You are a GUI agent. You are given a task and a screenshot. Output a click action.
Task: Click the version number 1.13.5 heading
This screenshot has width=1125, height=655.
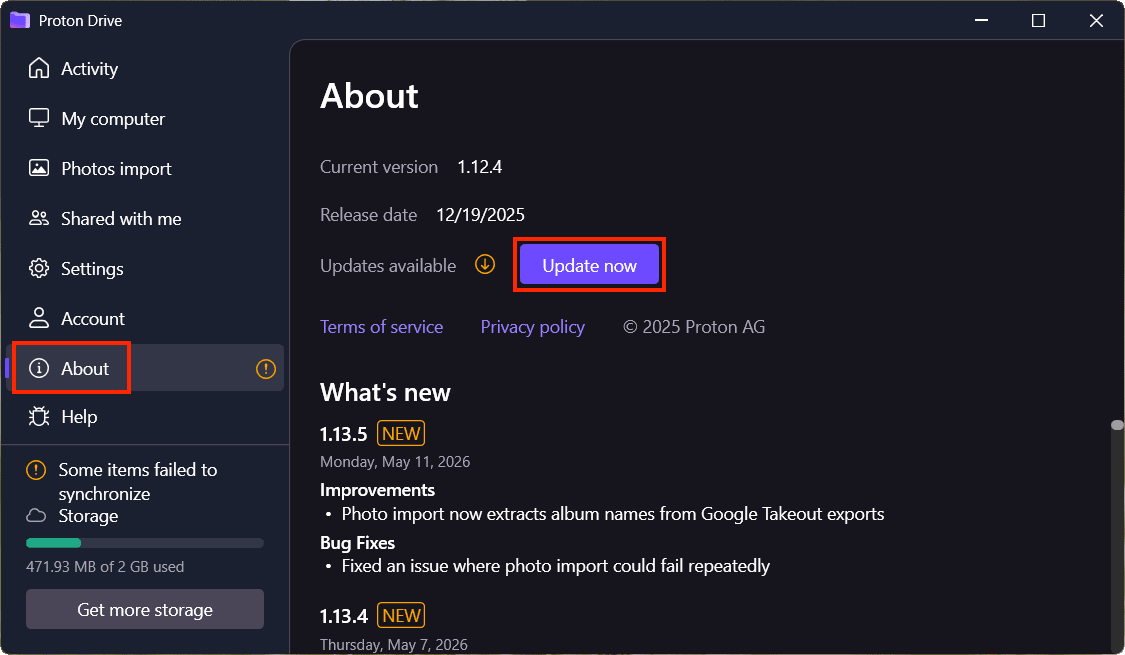pyautogui.click(x=344, y=434)
